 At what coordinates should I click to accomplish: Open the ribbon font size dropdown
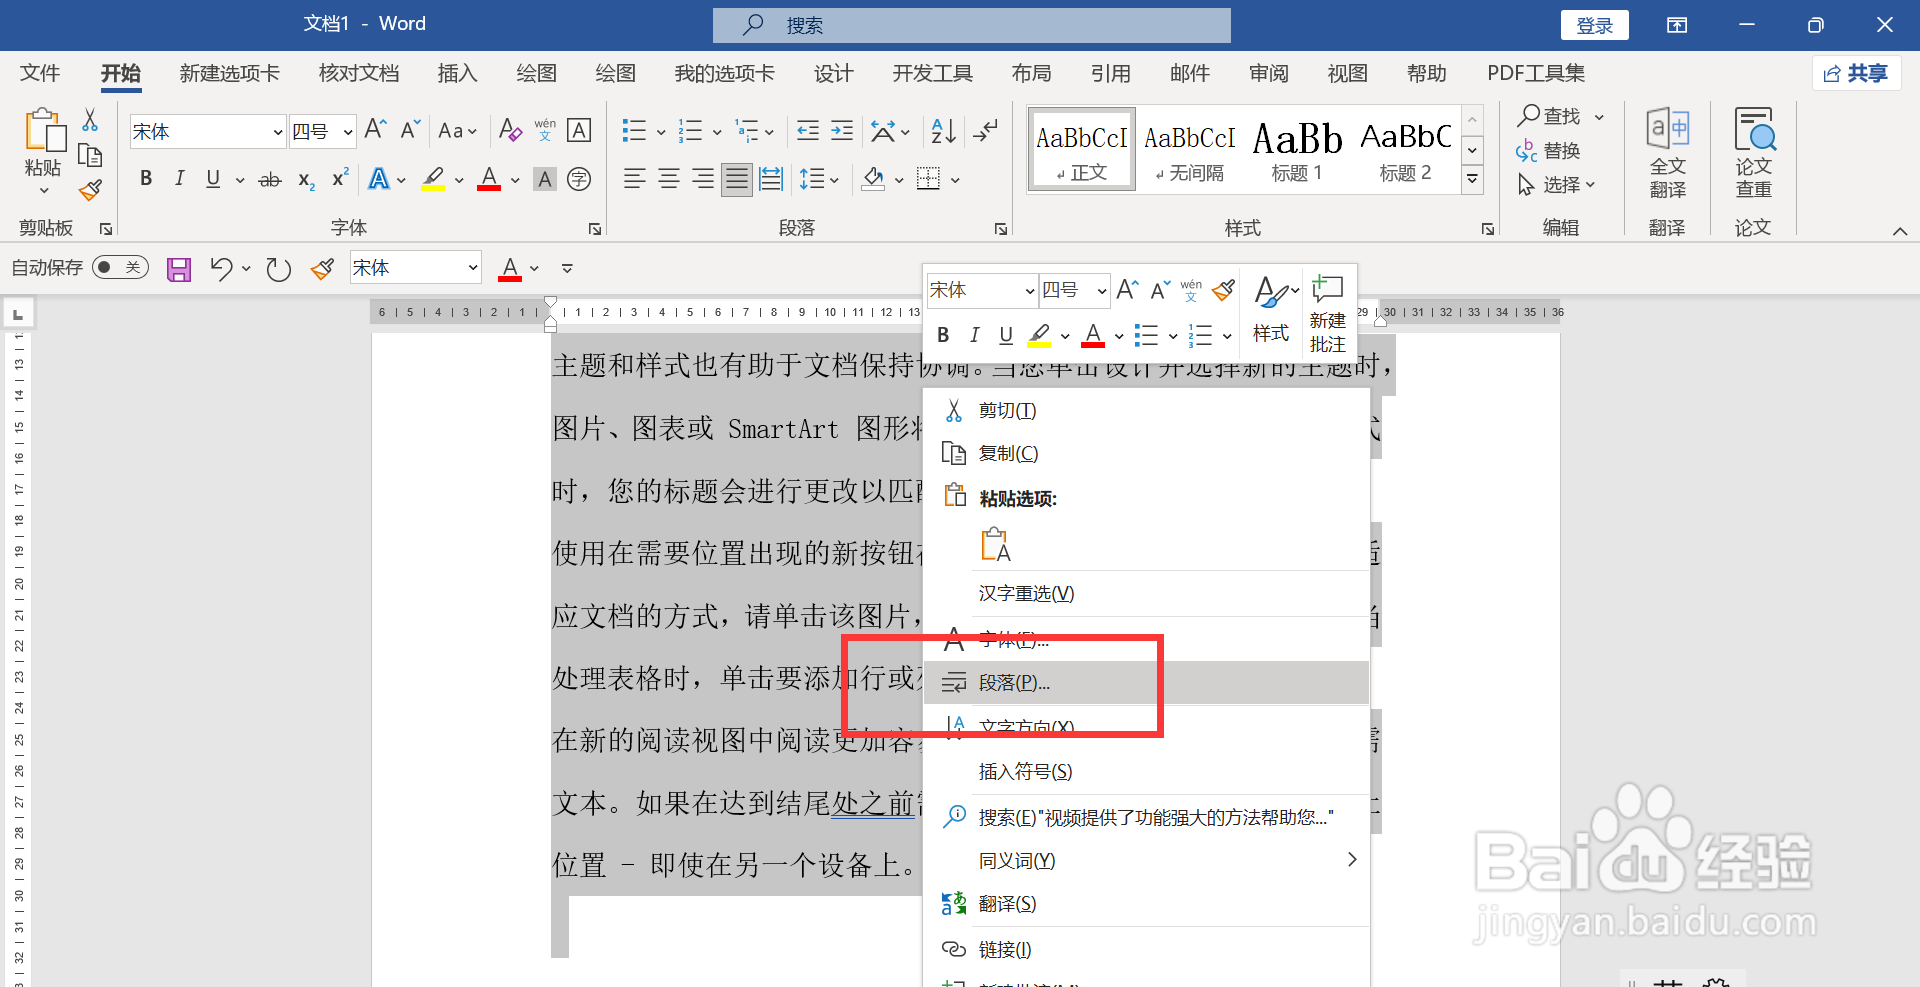tap(348, 132)
